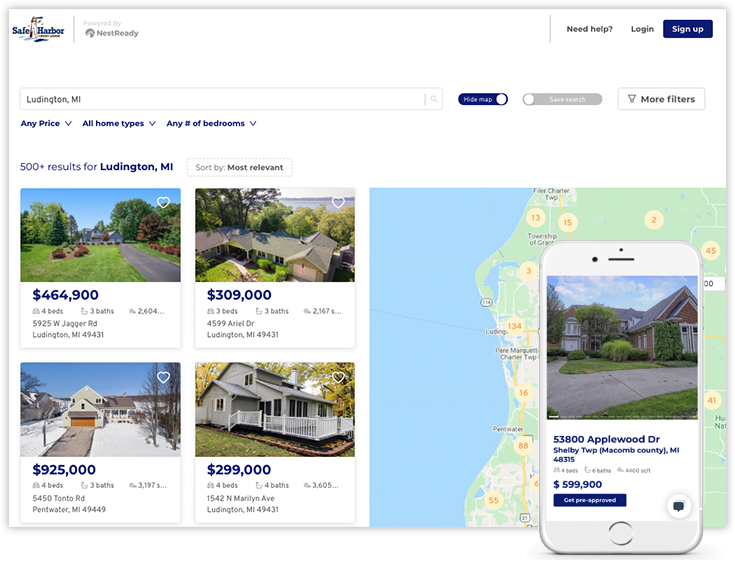
Task: Toggle the Save search switch
Action: click(562, 99)
